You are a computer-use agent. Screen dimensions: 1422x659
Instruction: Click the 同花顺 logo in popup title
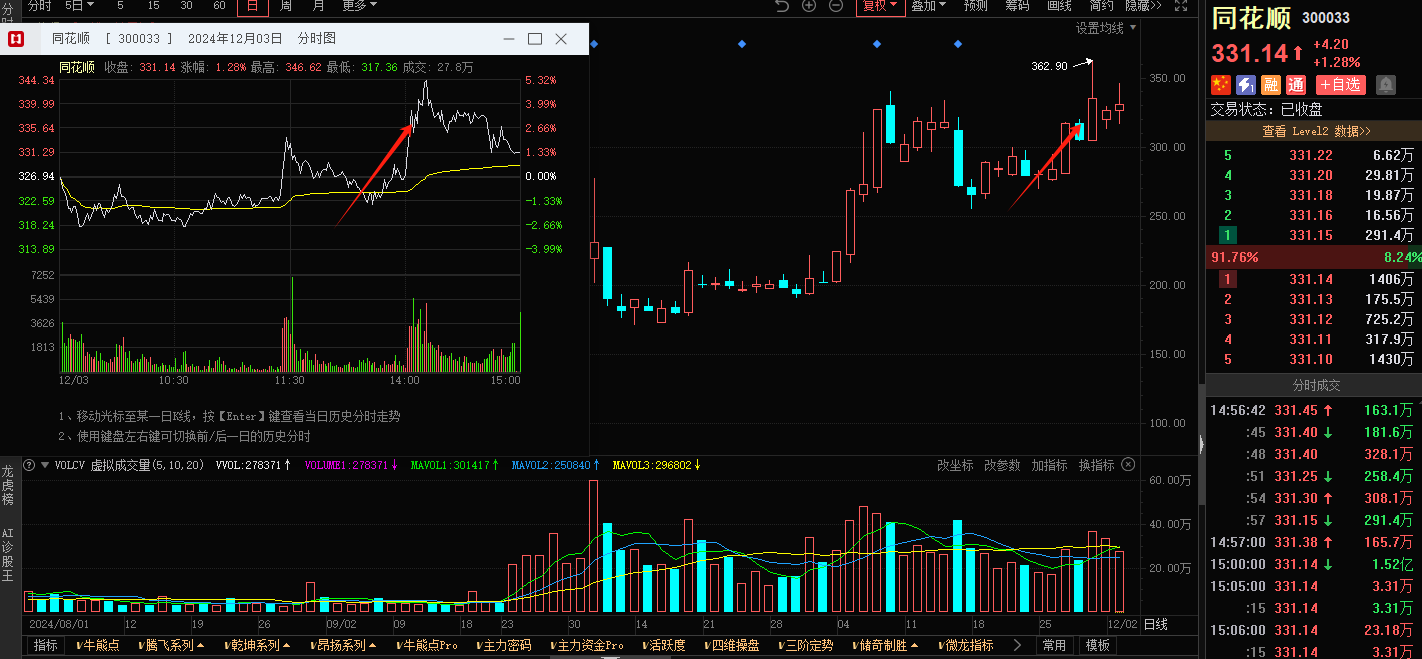(x=17, y=39)
